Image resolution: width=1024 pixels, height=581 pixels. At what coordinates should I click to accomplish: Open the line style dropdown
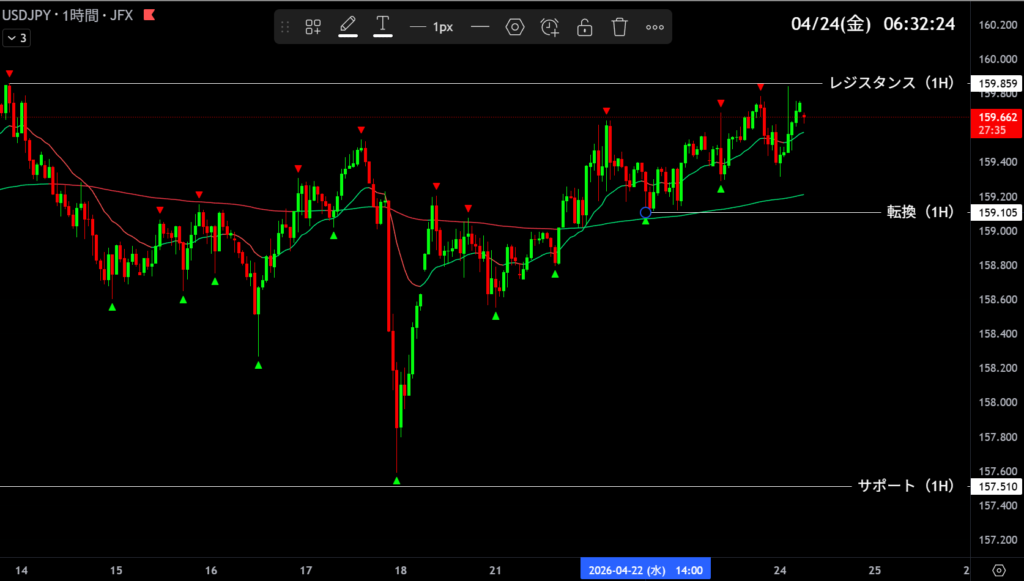point(480,27)
